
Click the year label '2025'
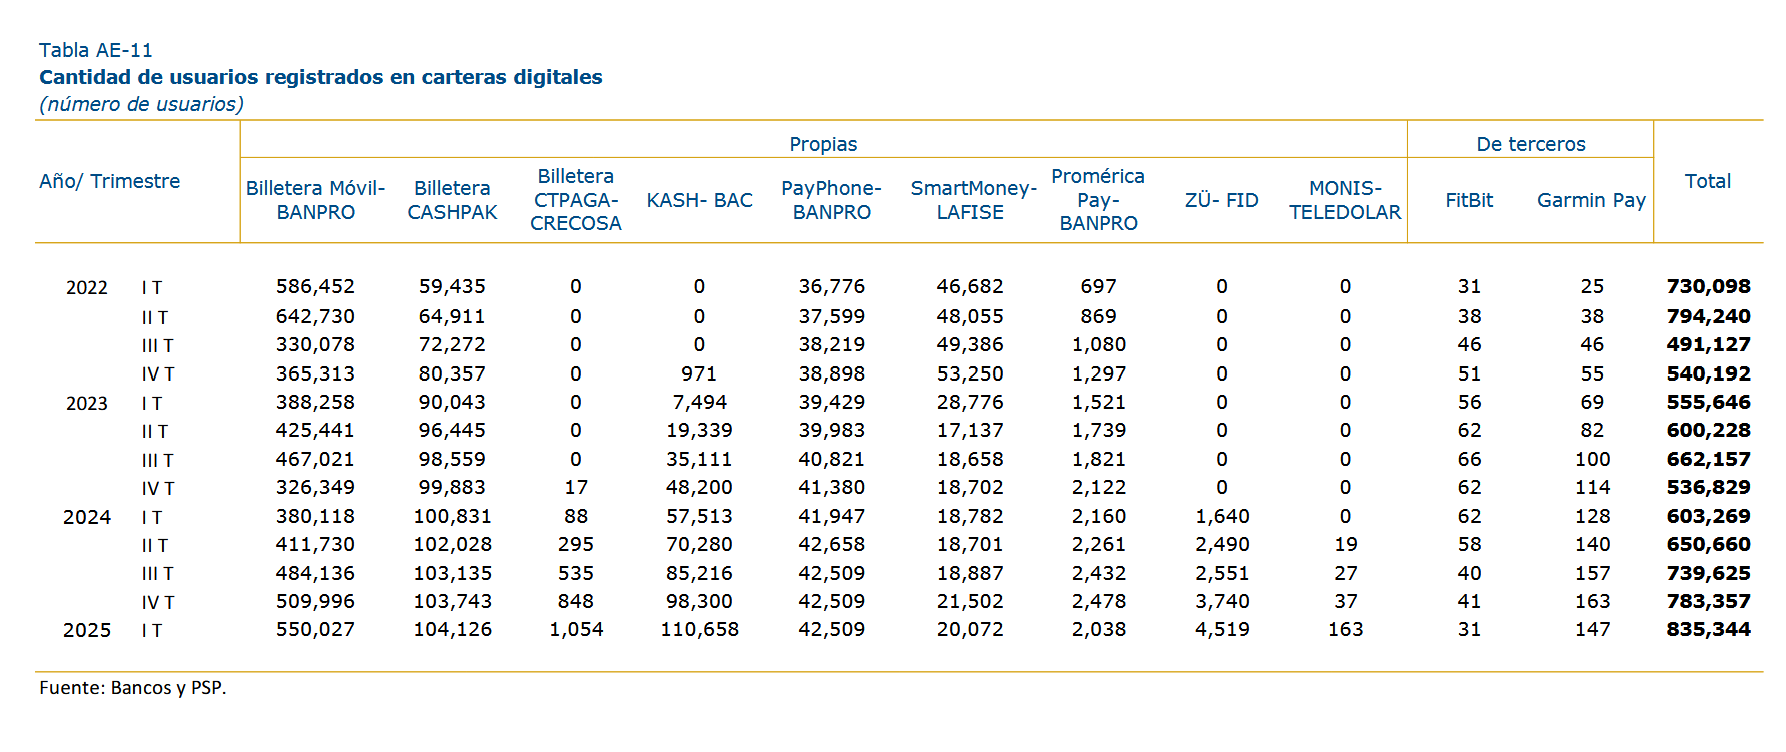click(x=87, y=631)
